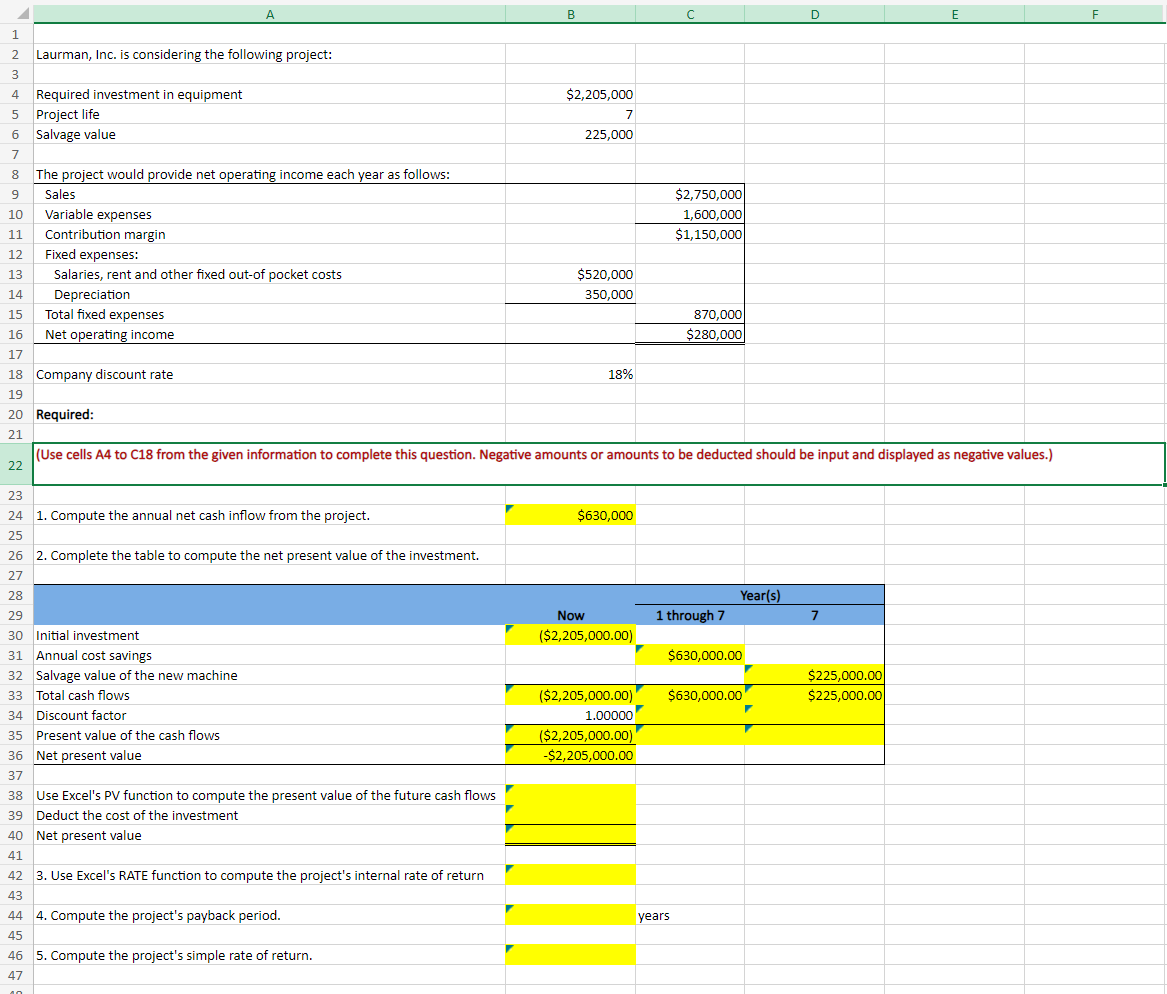Select net present value cell -$2,205,000.00
This screenshot has width=1167, height=994.
tap(570, 755)
